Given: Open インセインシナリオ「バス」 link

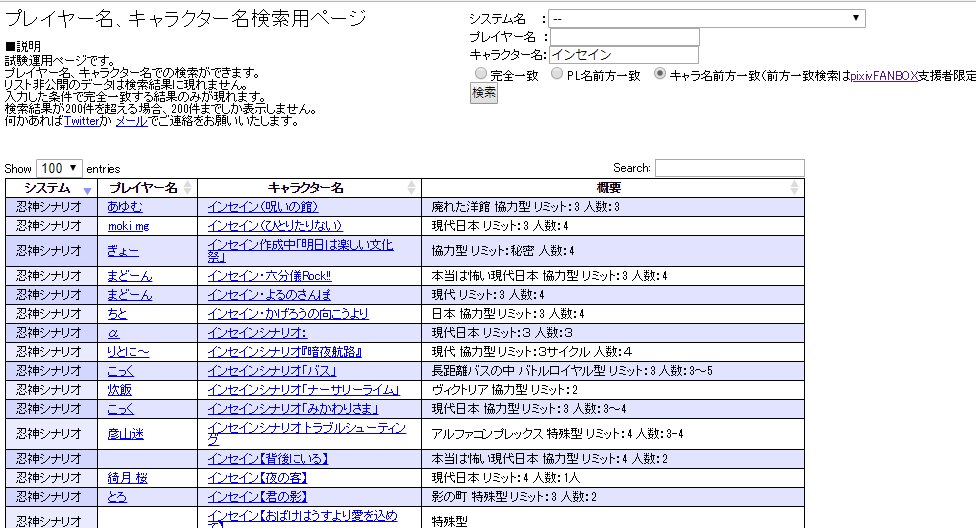Looking at the screenshot, I should [x=272, y=371].
